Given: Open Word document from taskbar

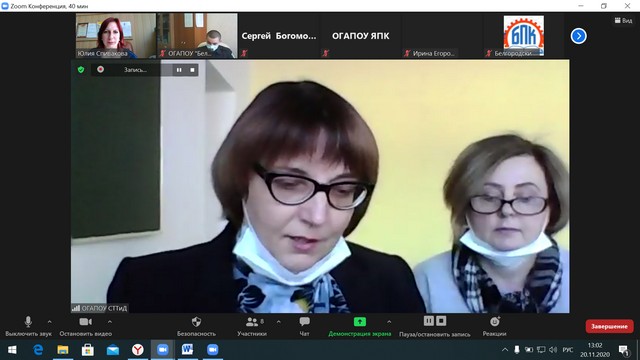Looking at the screenshot, I should click(x=187, y=350).
